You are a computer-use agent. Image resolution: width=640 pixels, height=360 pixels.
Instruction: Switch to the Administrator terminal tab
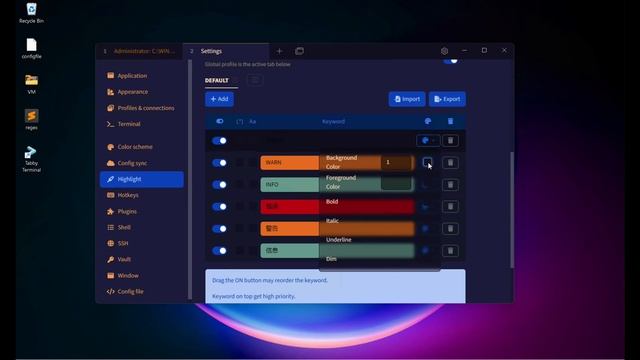(140, 51)
